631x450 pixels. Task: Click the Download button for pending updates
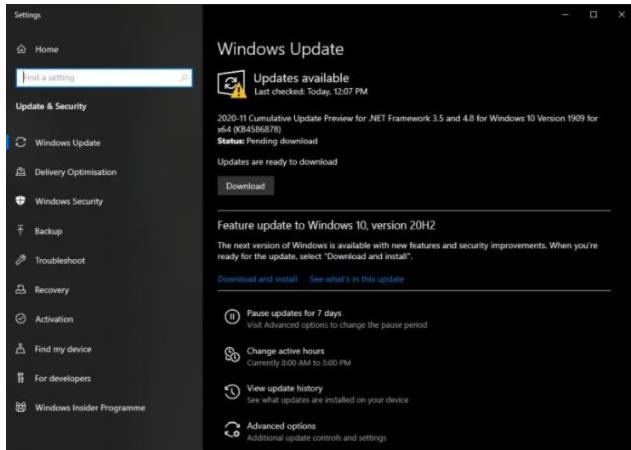pyautogui.click(x=245, y=186)
